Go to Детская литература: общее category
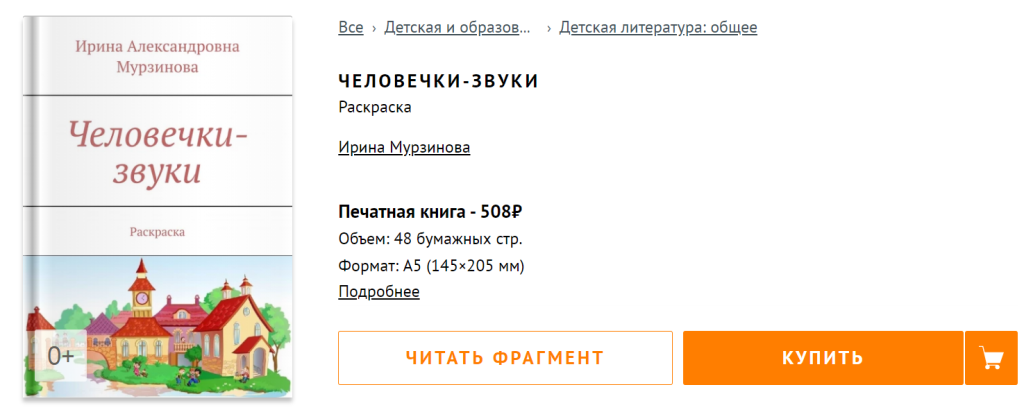The width and height of the screenshot is (1024, 419). click(658, 27)
